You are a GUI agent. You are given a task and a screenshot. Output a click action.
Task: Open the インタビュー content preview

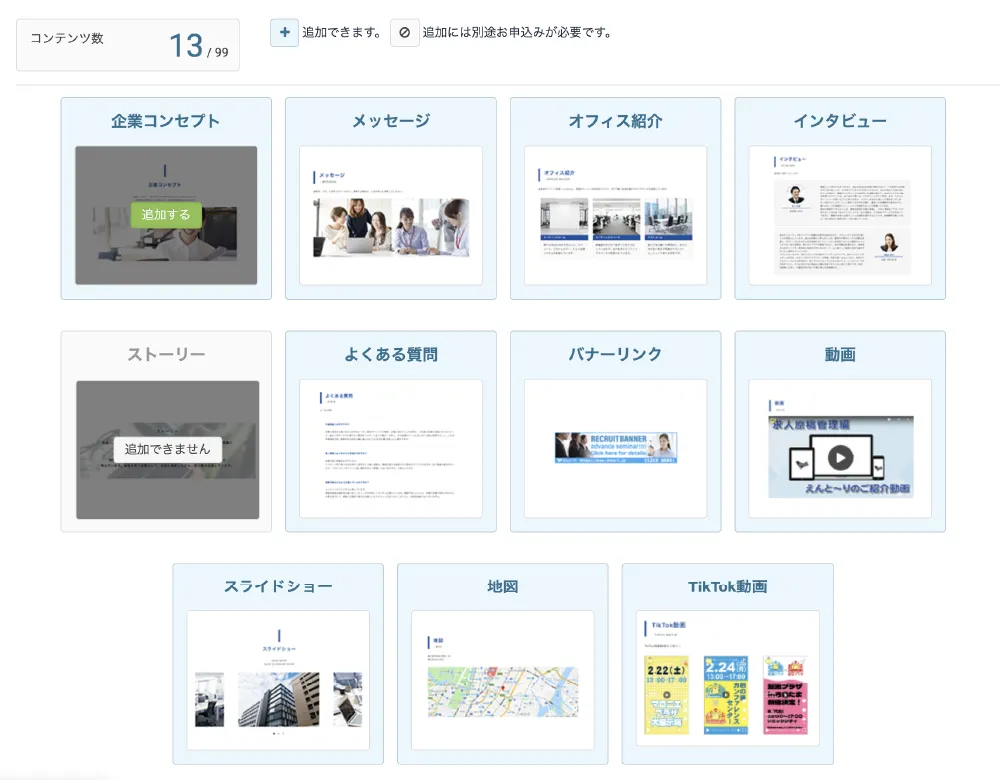(840, 215)
